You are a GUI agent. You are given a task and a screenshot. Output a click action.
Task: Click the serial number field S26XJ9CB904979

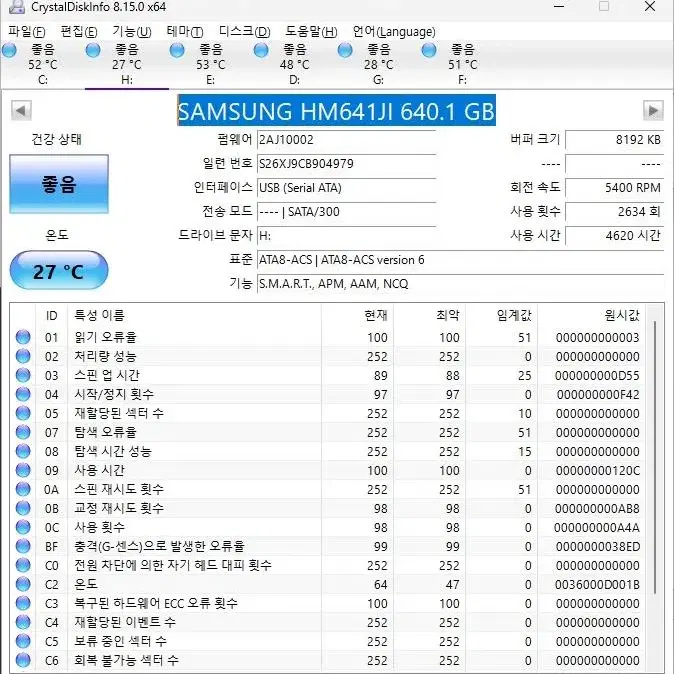[x=346, y=164]
